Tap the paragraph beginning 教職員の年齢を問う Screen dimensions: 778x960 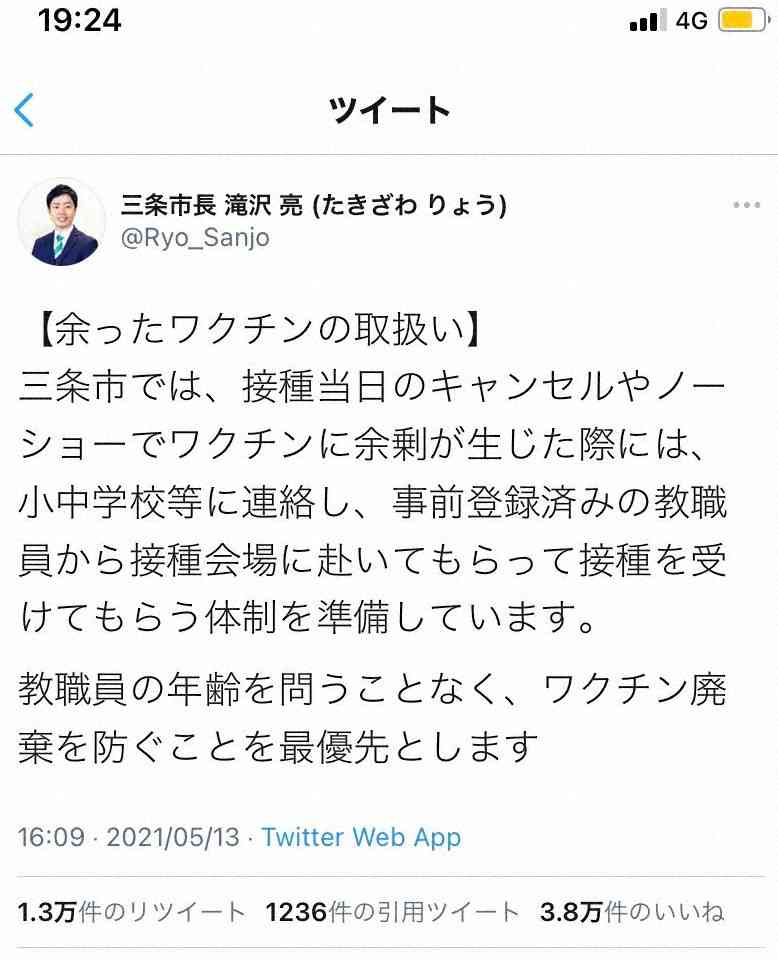[373, 718]
